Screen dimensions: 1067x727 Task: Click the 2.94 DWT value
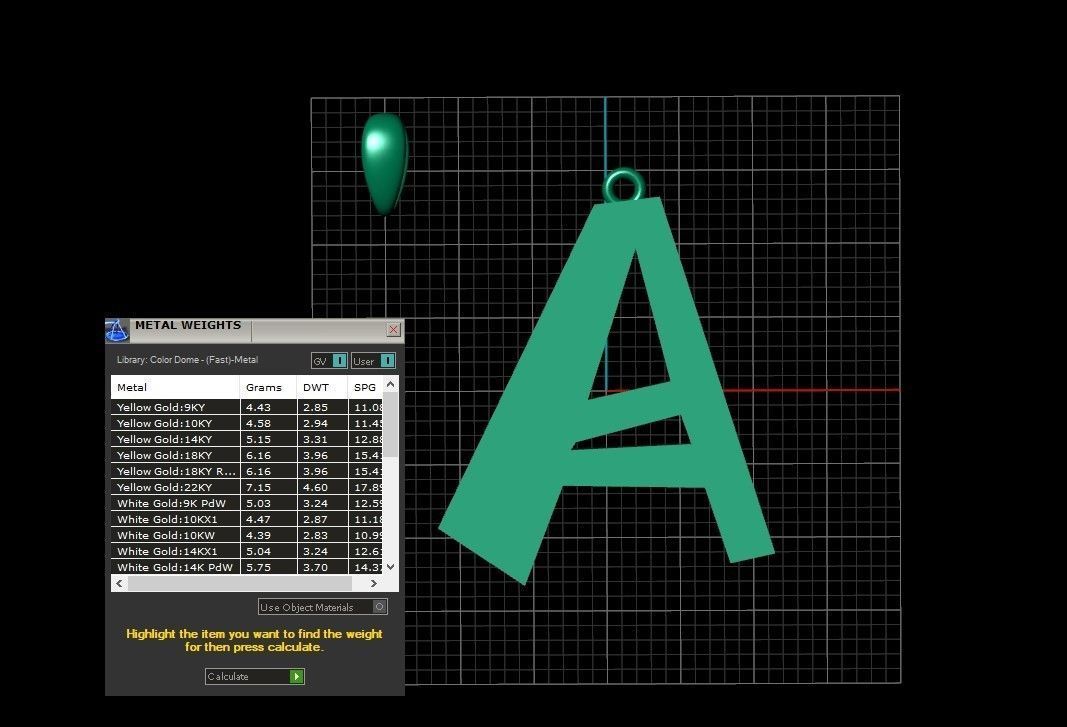[x=316, y=423]
